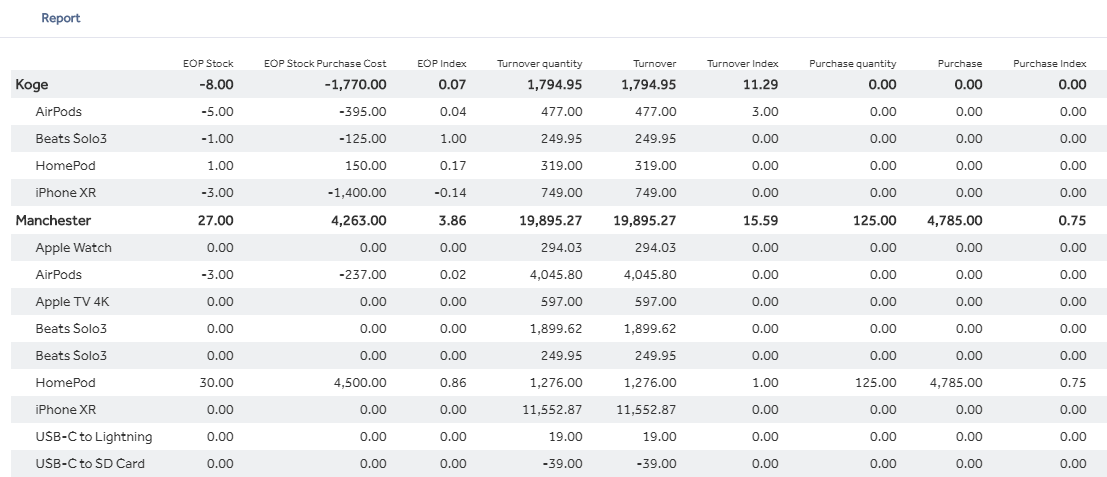Screen dimensions: 1107x477
Task: Select HomePod's Purchase quantity value 125.00
Action: coord(876,382)
